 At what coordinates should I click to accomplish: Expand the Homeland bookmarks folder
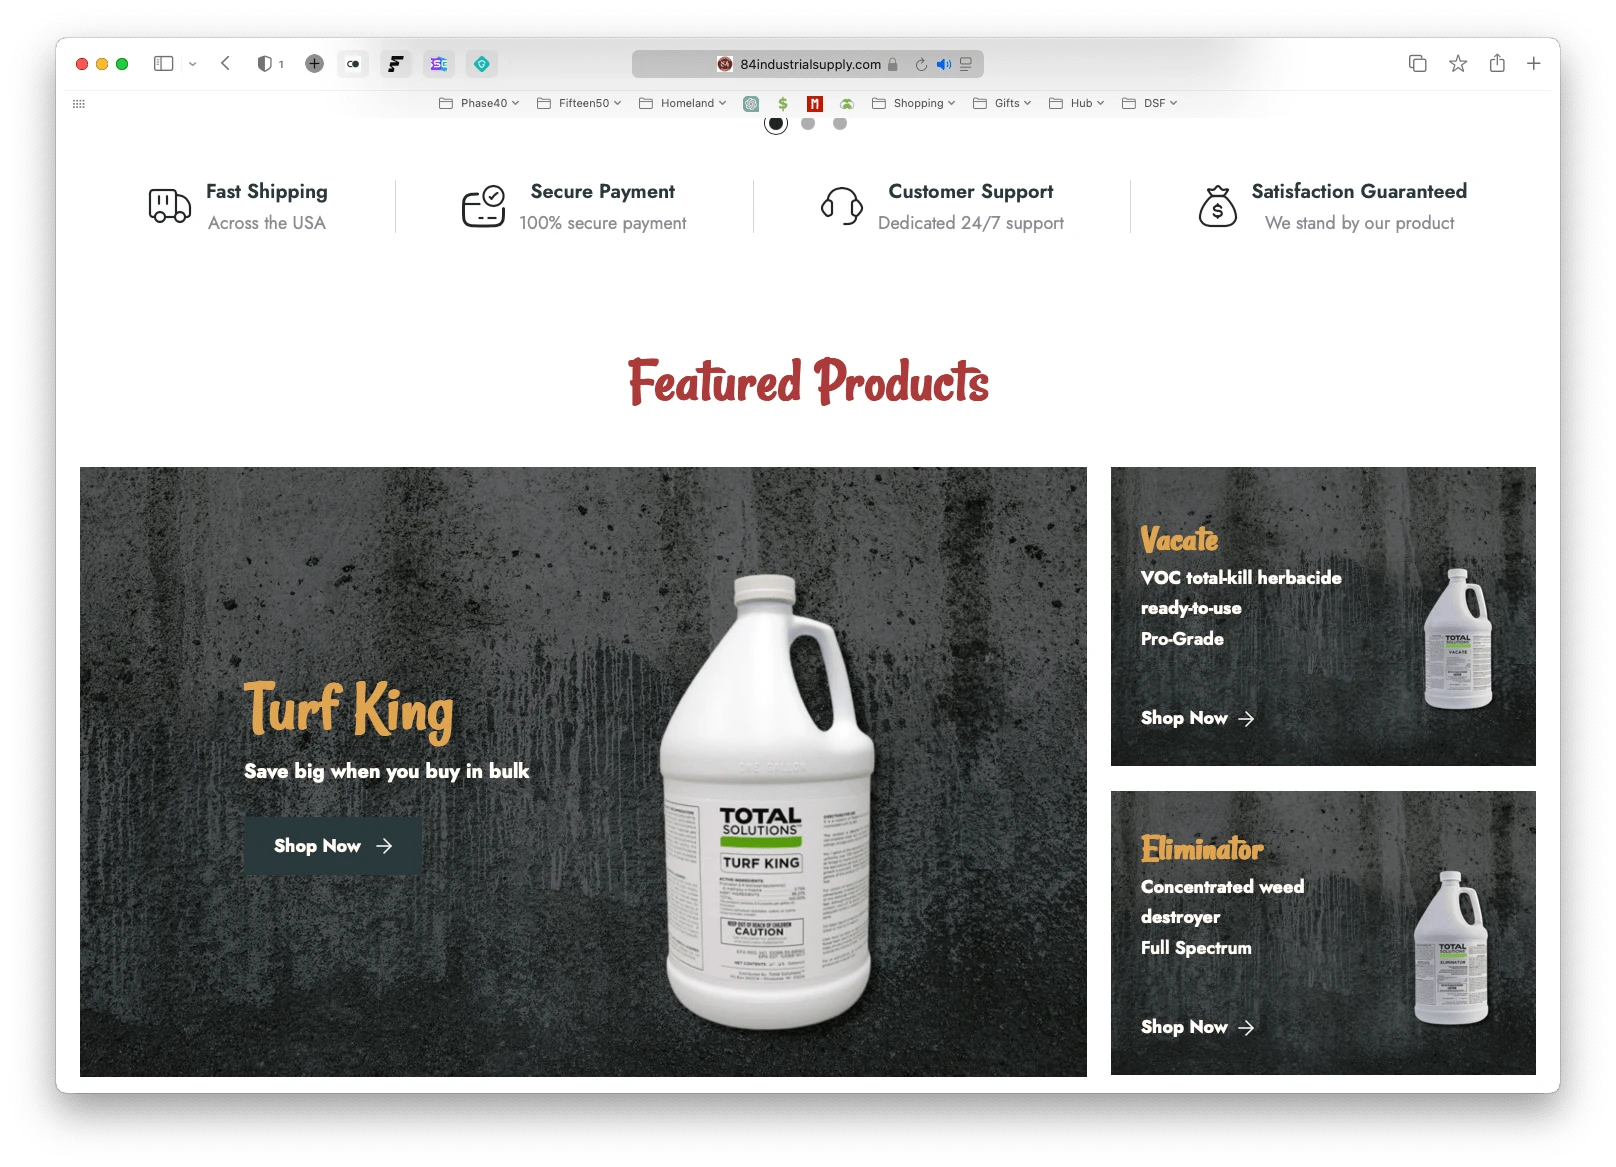[683, 103]
